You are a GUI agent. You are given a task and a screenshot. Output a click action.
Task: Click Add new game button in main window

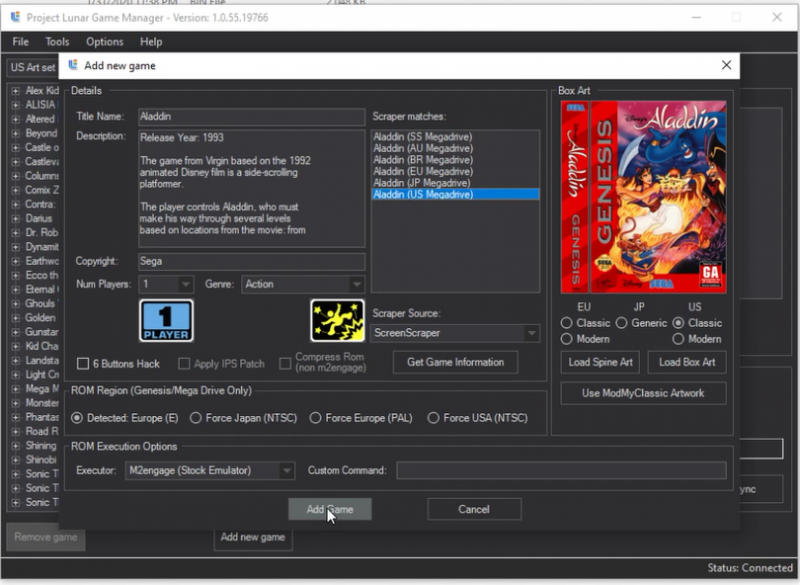click(253, 538)
